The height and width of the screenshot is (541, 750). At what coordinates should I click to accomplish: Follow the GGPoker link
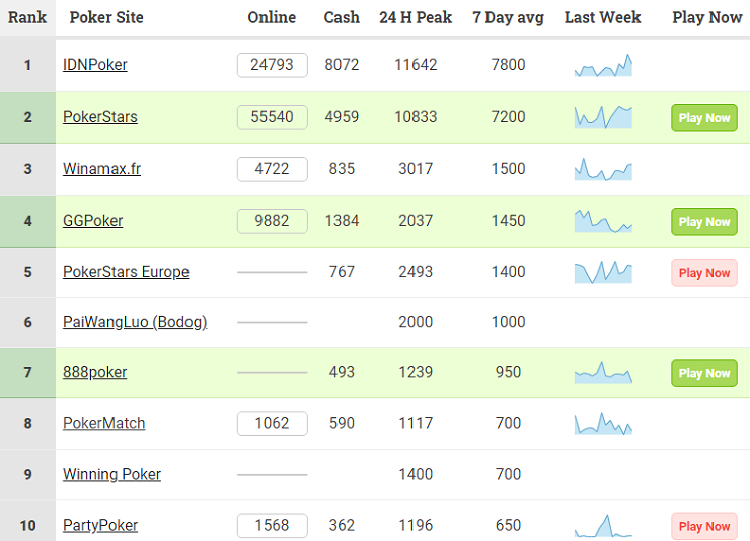tap(93, 221)
